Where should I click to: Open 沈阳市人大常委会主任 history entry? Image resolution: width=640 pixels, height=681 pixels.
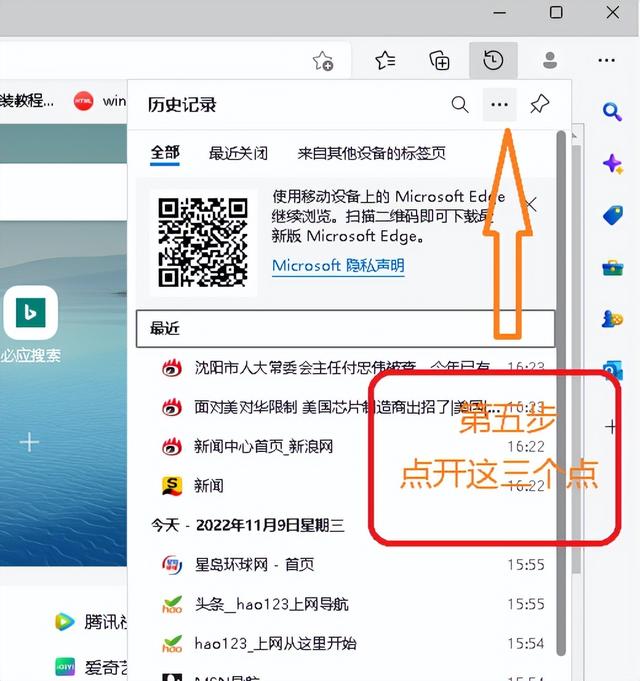coord(345,368)
